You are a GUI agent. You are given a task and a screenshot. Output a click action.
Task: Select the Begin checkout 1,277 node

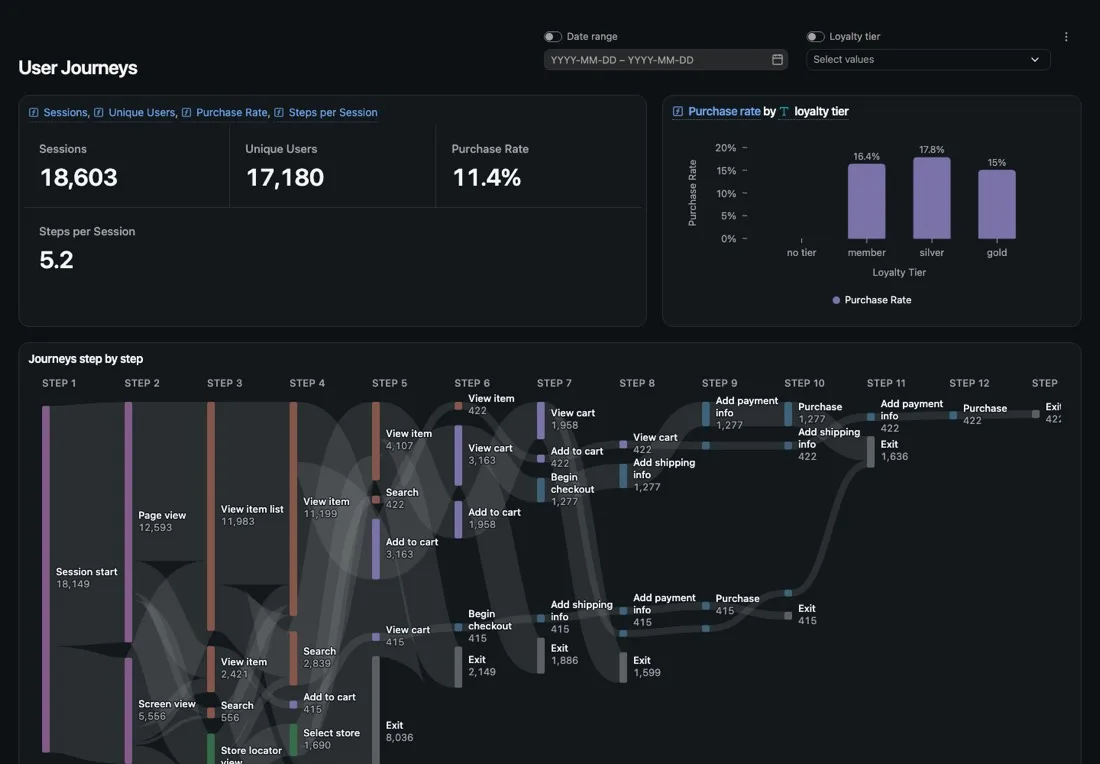click(541, 490)
